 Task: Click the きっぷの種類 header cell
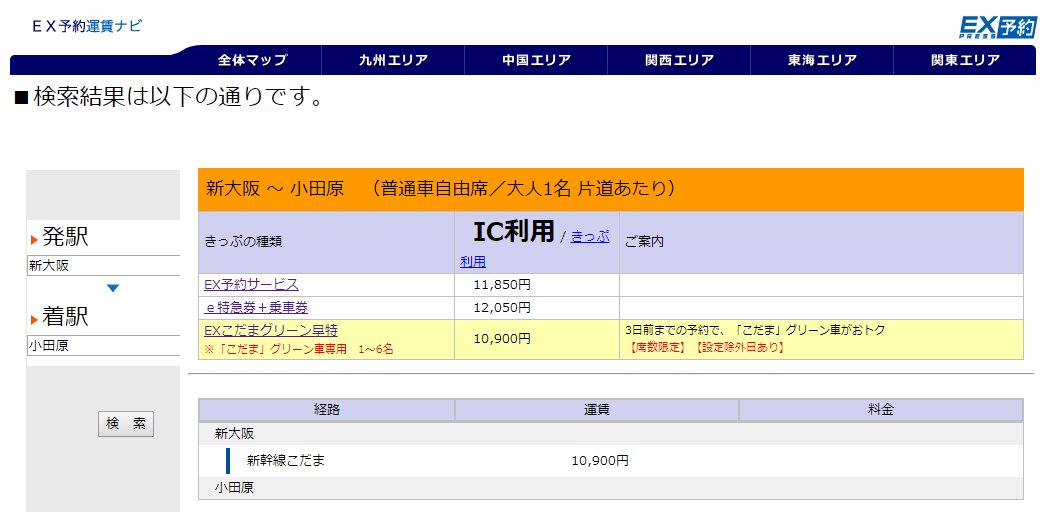click(326, 242)
